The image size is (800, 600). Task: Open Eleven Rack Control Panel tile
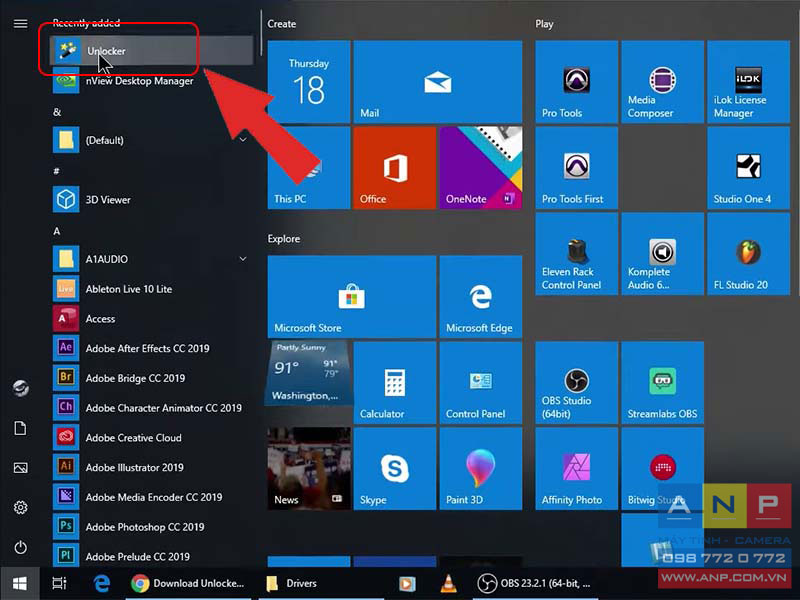(577, 254)
